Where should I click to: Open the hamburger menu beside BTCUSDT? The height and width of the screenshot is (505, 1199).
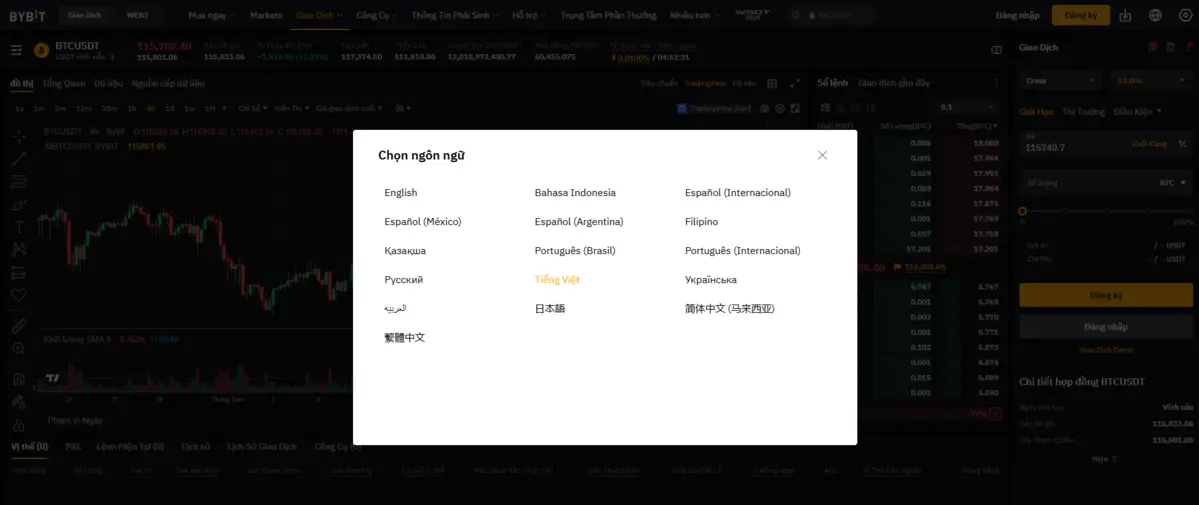coord(16,50)
